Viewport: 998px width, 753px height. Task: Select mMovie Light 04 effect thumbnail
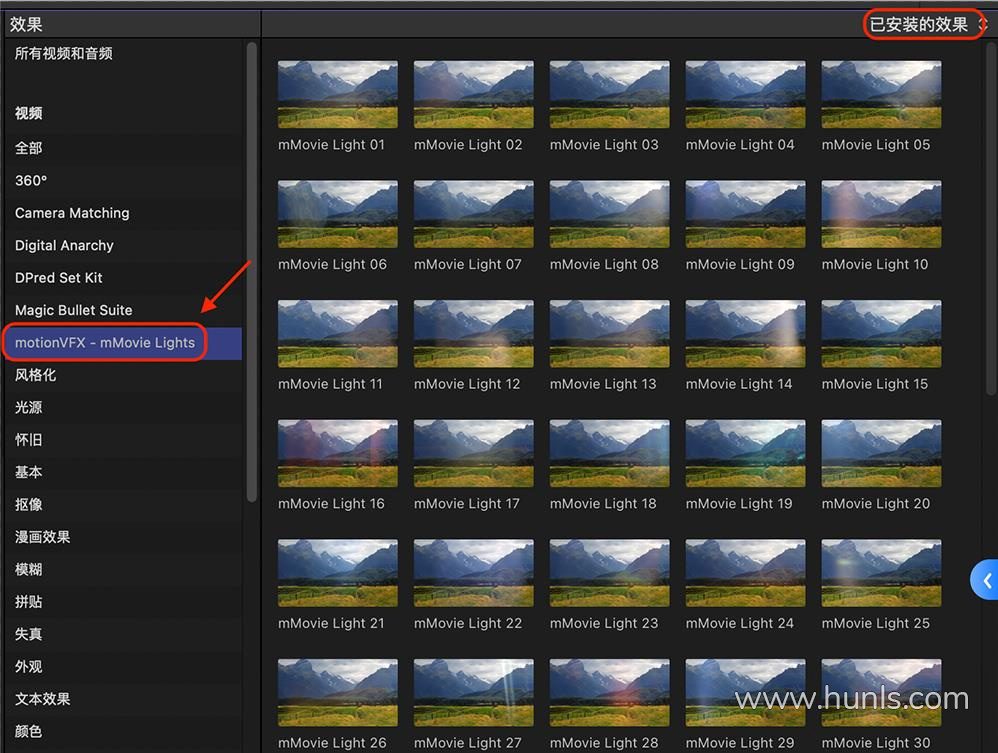point(745,94)
